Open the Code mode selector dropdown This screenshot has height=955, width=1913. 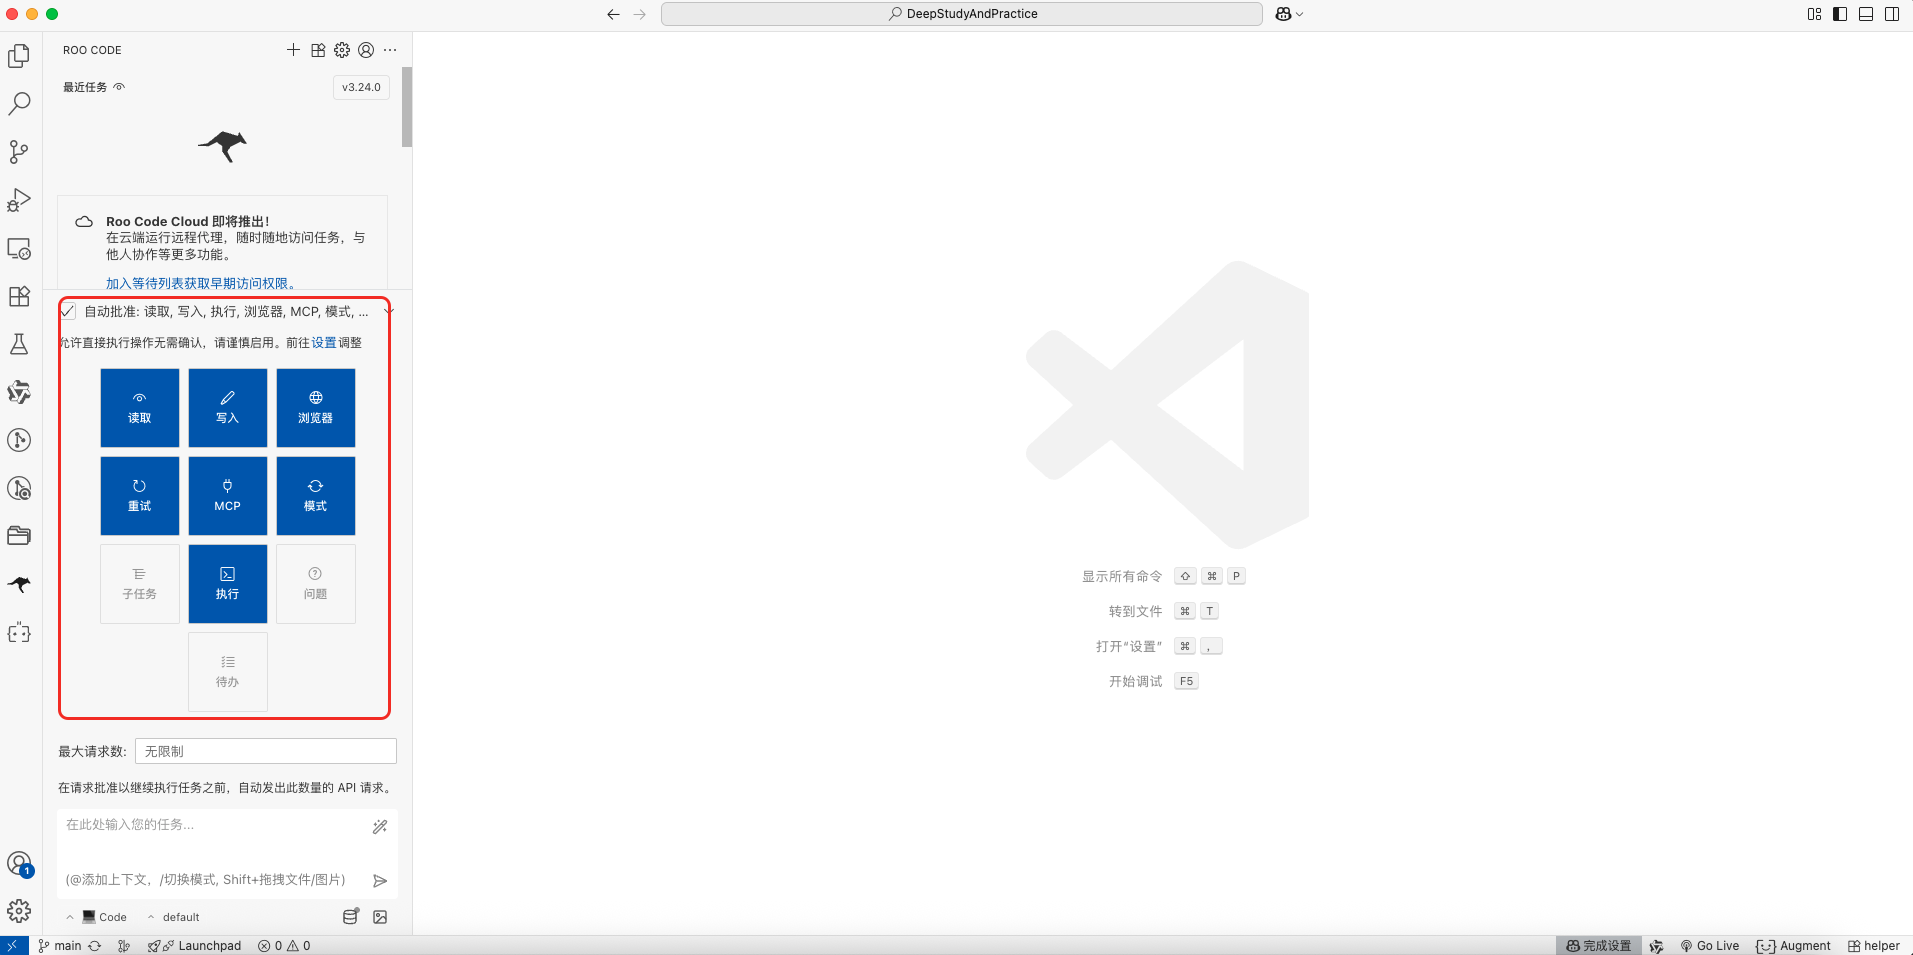coord(97,917)
